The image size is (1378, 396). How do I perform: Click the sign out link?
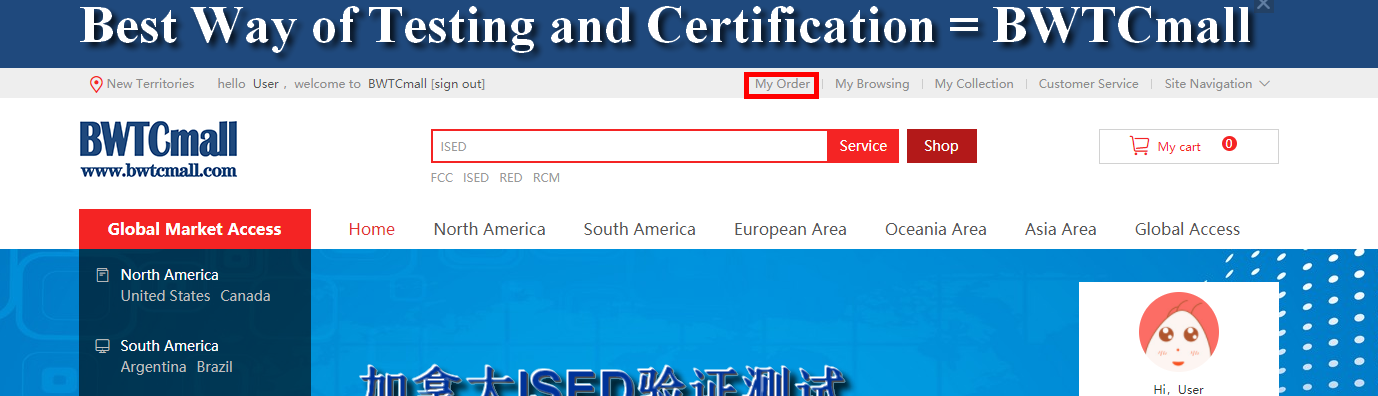point(458,84)
